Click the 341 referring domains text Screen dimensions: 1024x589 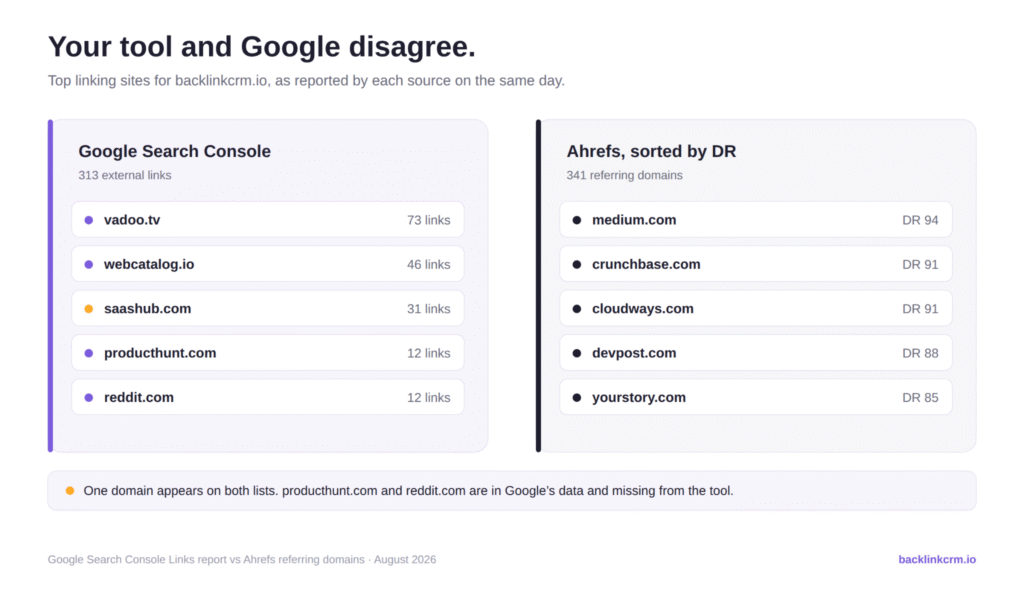click(x=624, y=176)
